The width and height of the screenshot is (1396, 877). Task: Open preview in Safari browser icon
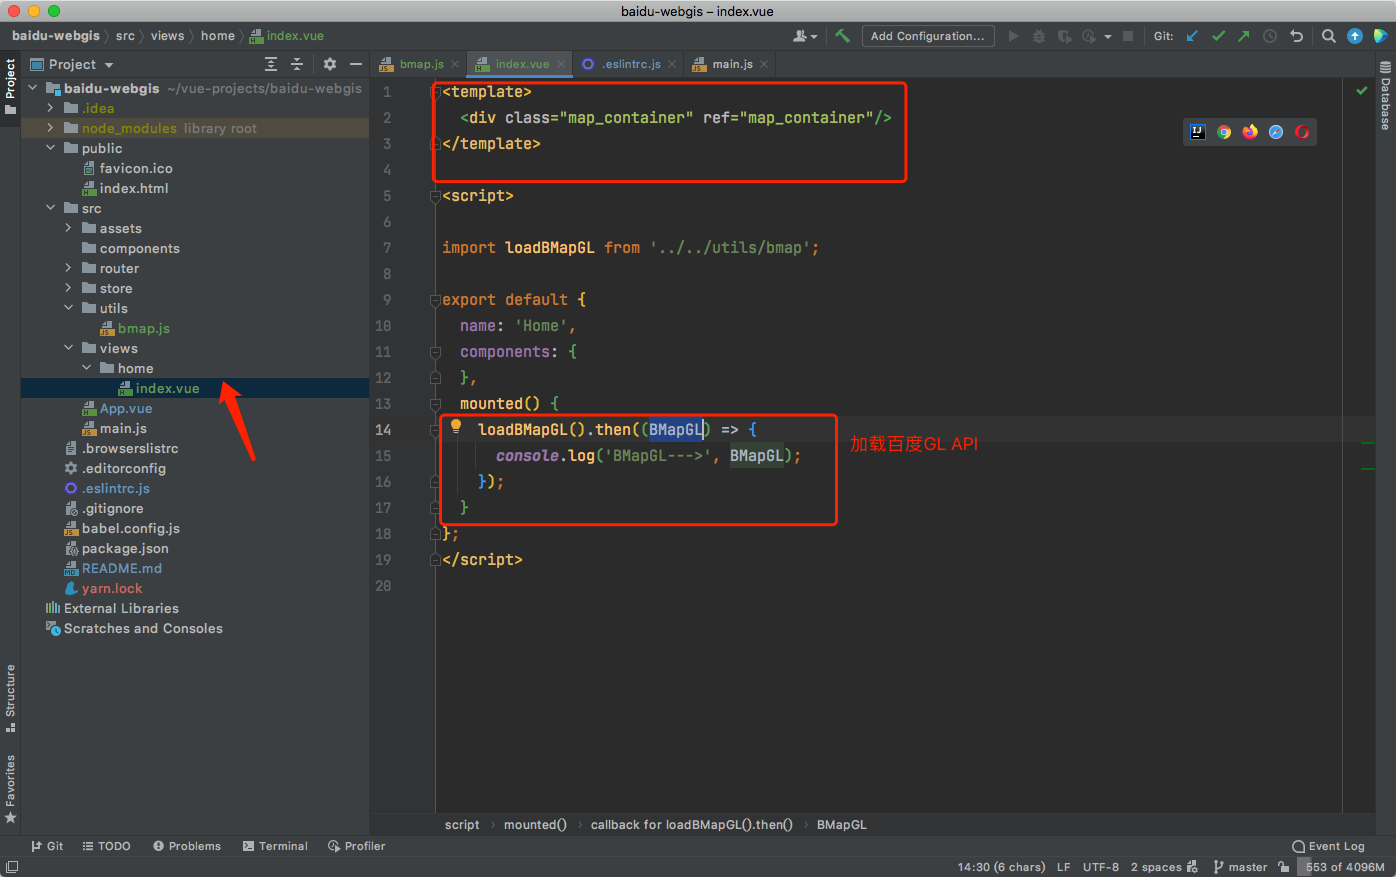click(1276, 132)
